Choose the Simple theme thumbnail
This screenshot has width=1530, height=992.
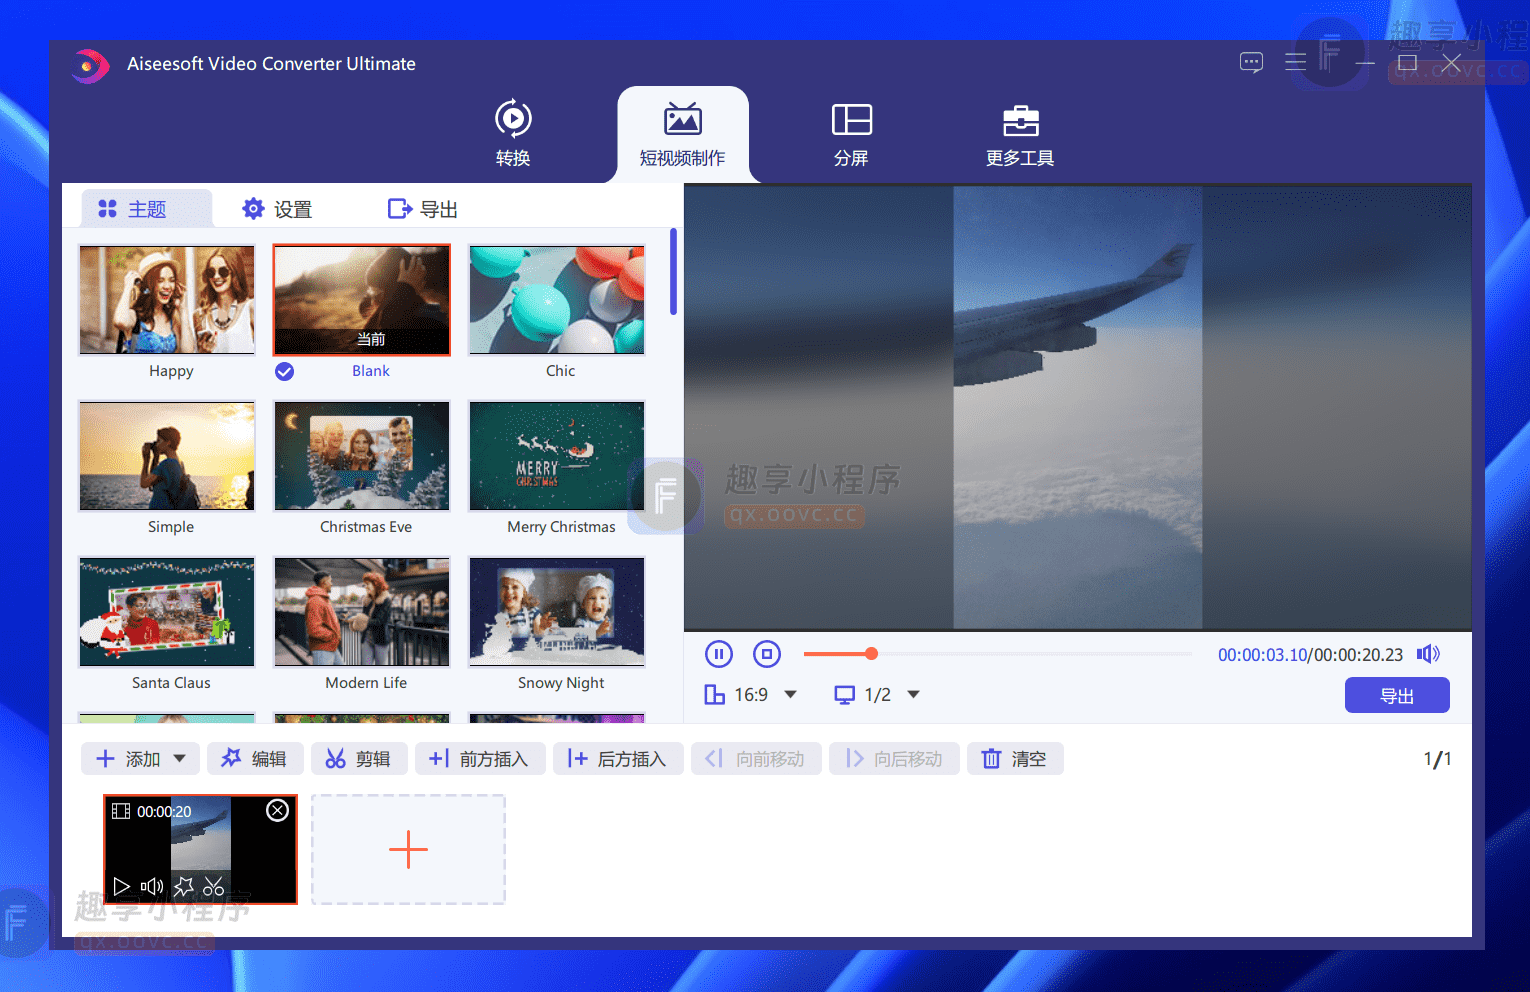click(167, 456)
